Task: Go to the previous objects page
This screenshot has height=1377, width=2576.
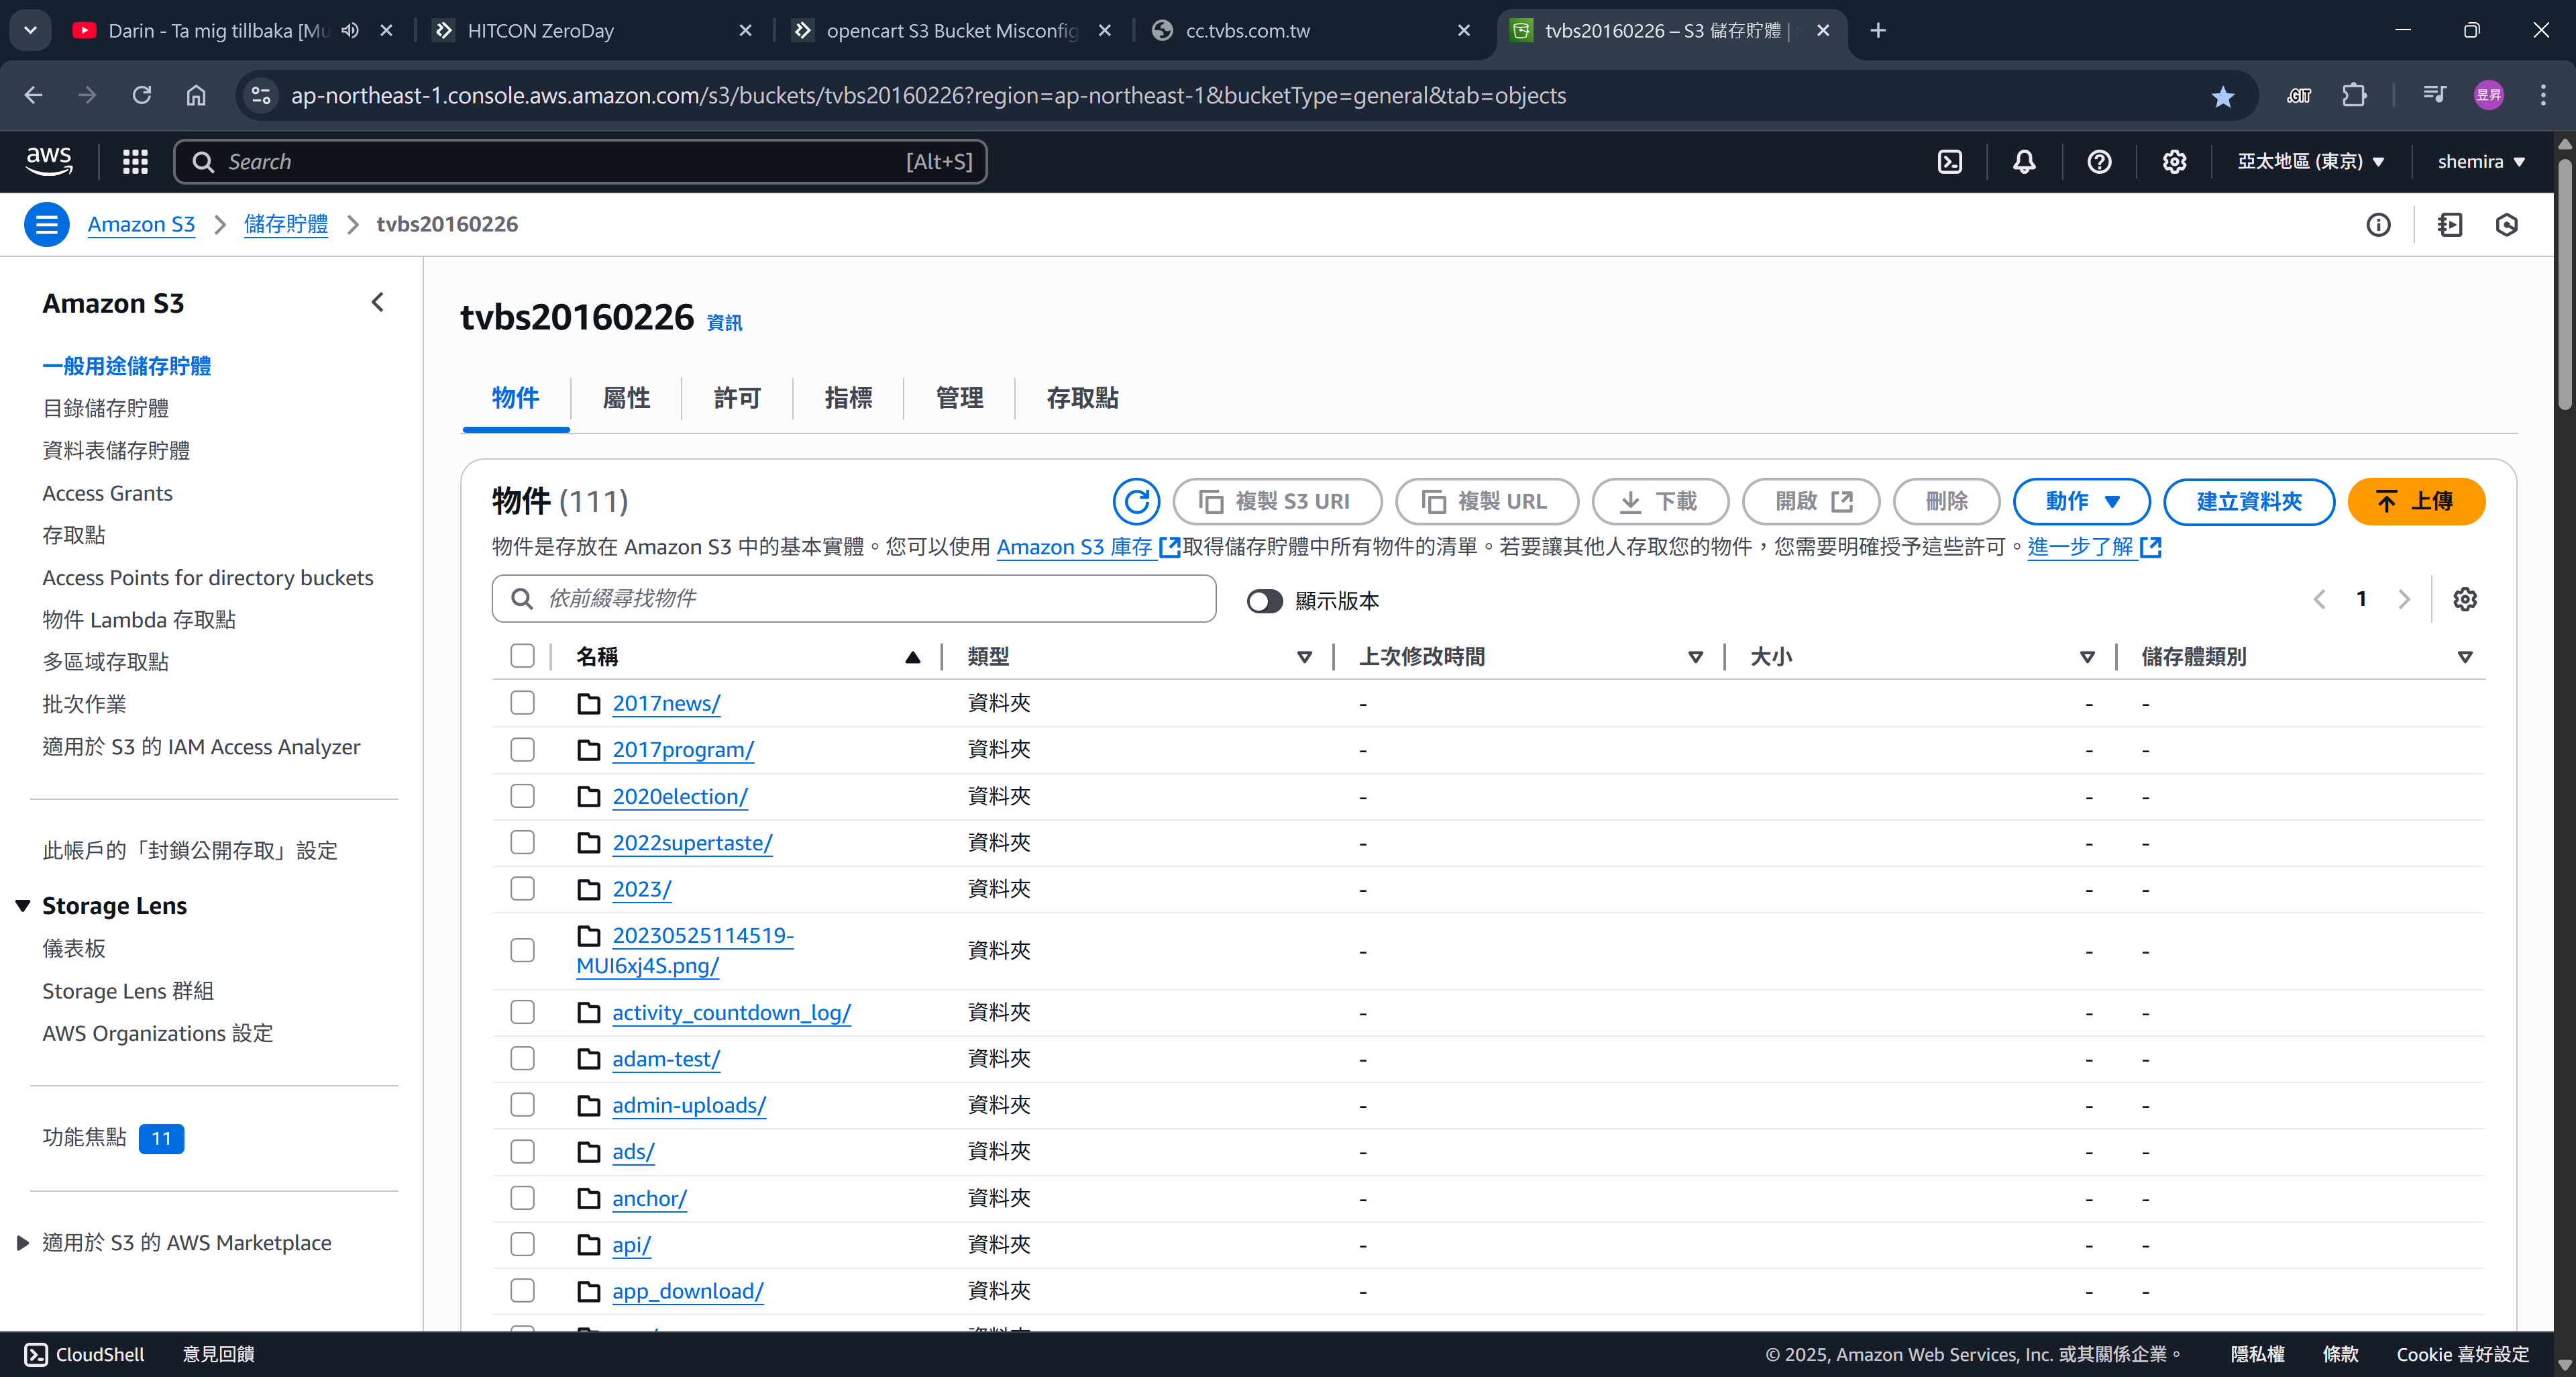Action: [x=2319, y=599]
